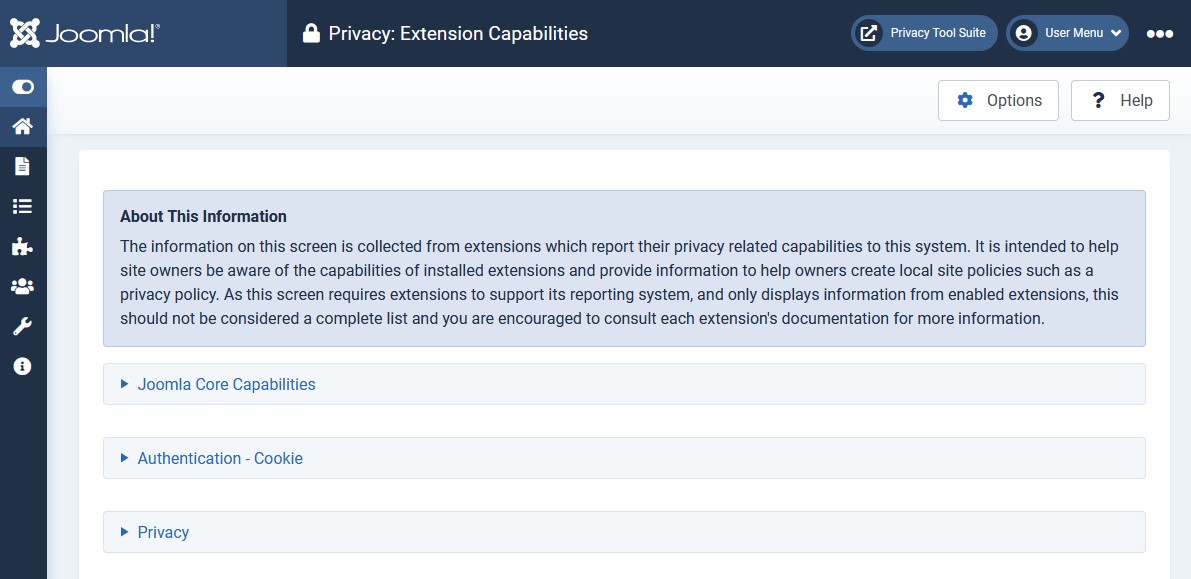Open the Home Dashboard icon

[22, 126]
